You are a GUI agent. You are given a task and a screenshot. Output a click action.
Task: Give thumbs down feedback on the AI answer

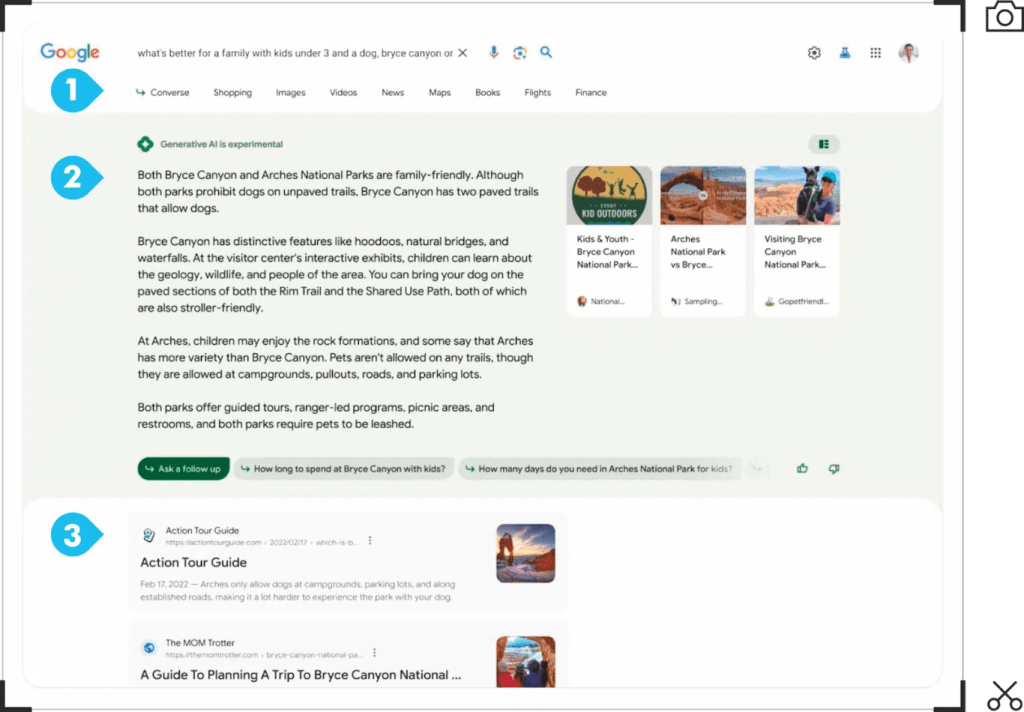pos(834,468)
